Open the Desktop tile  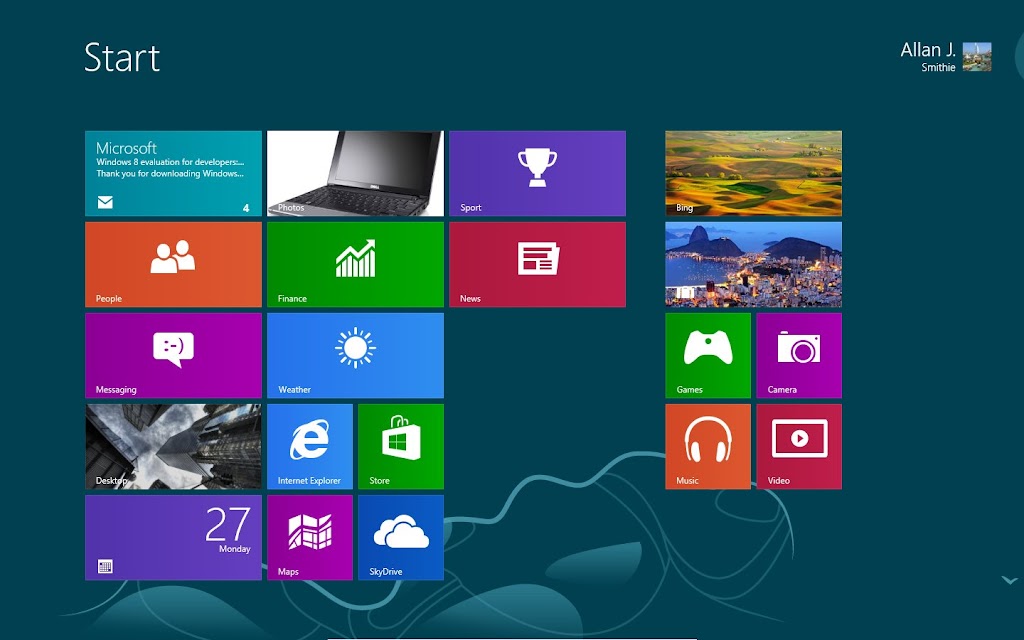click(173, 447)
